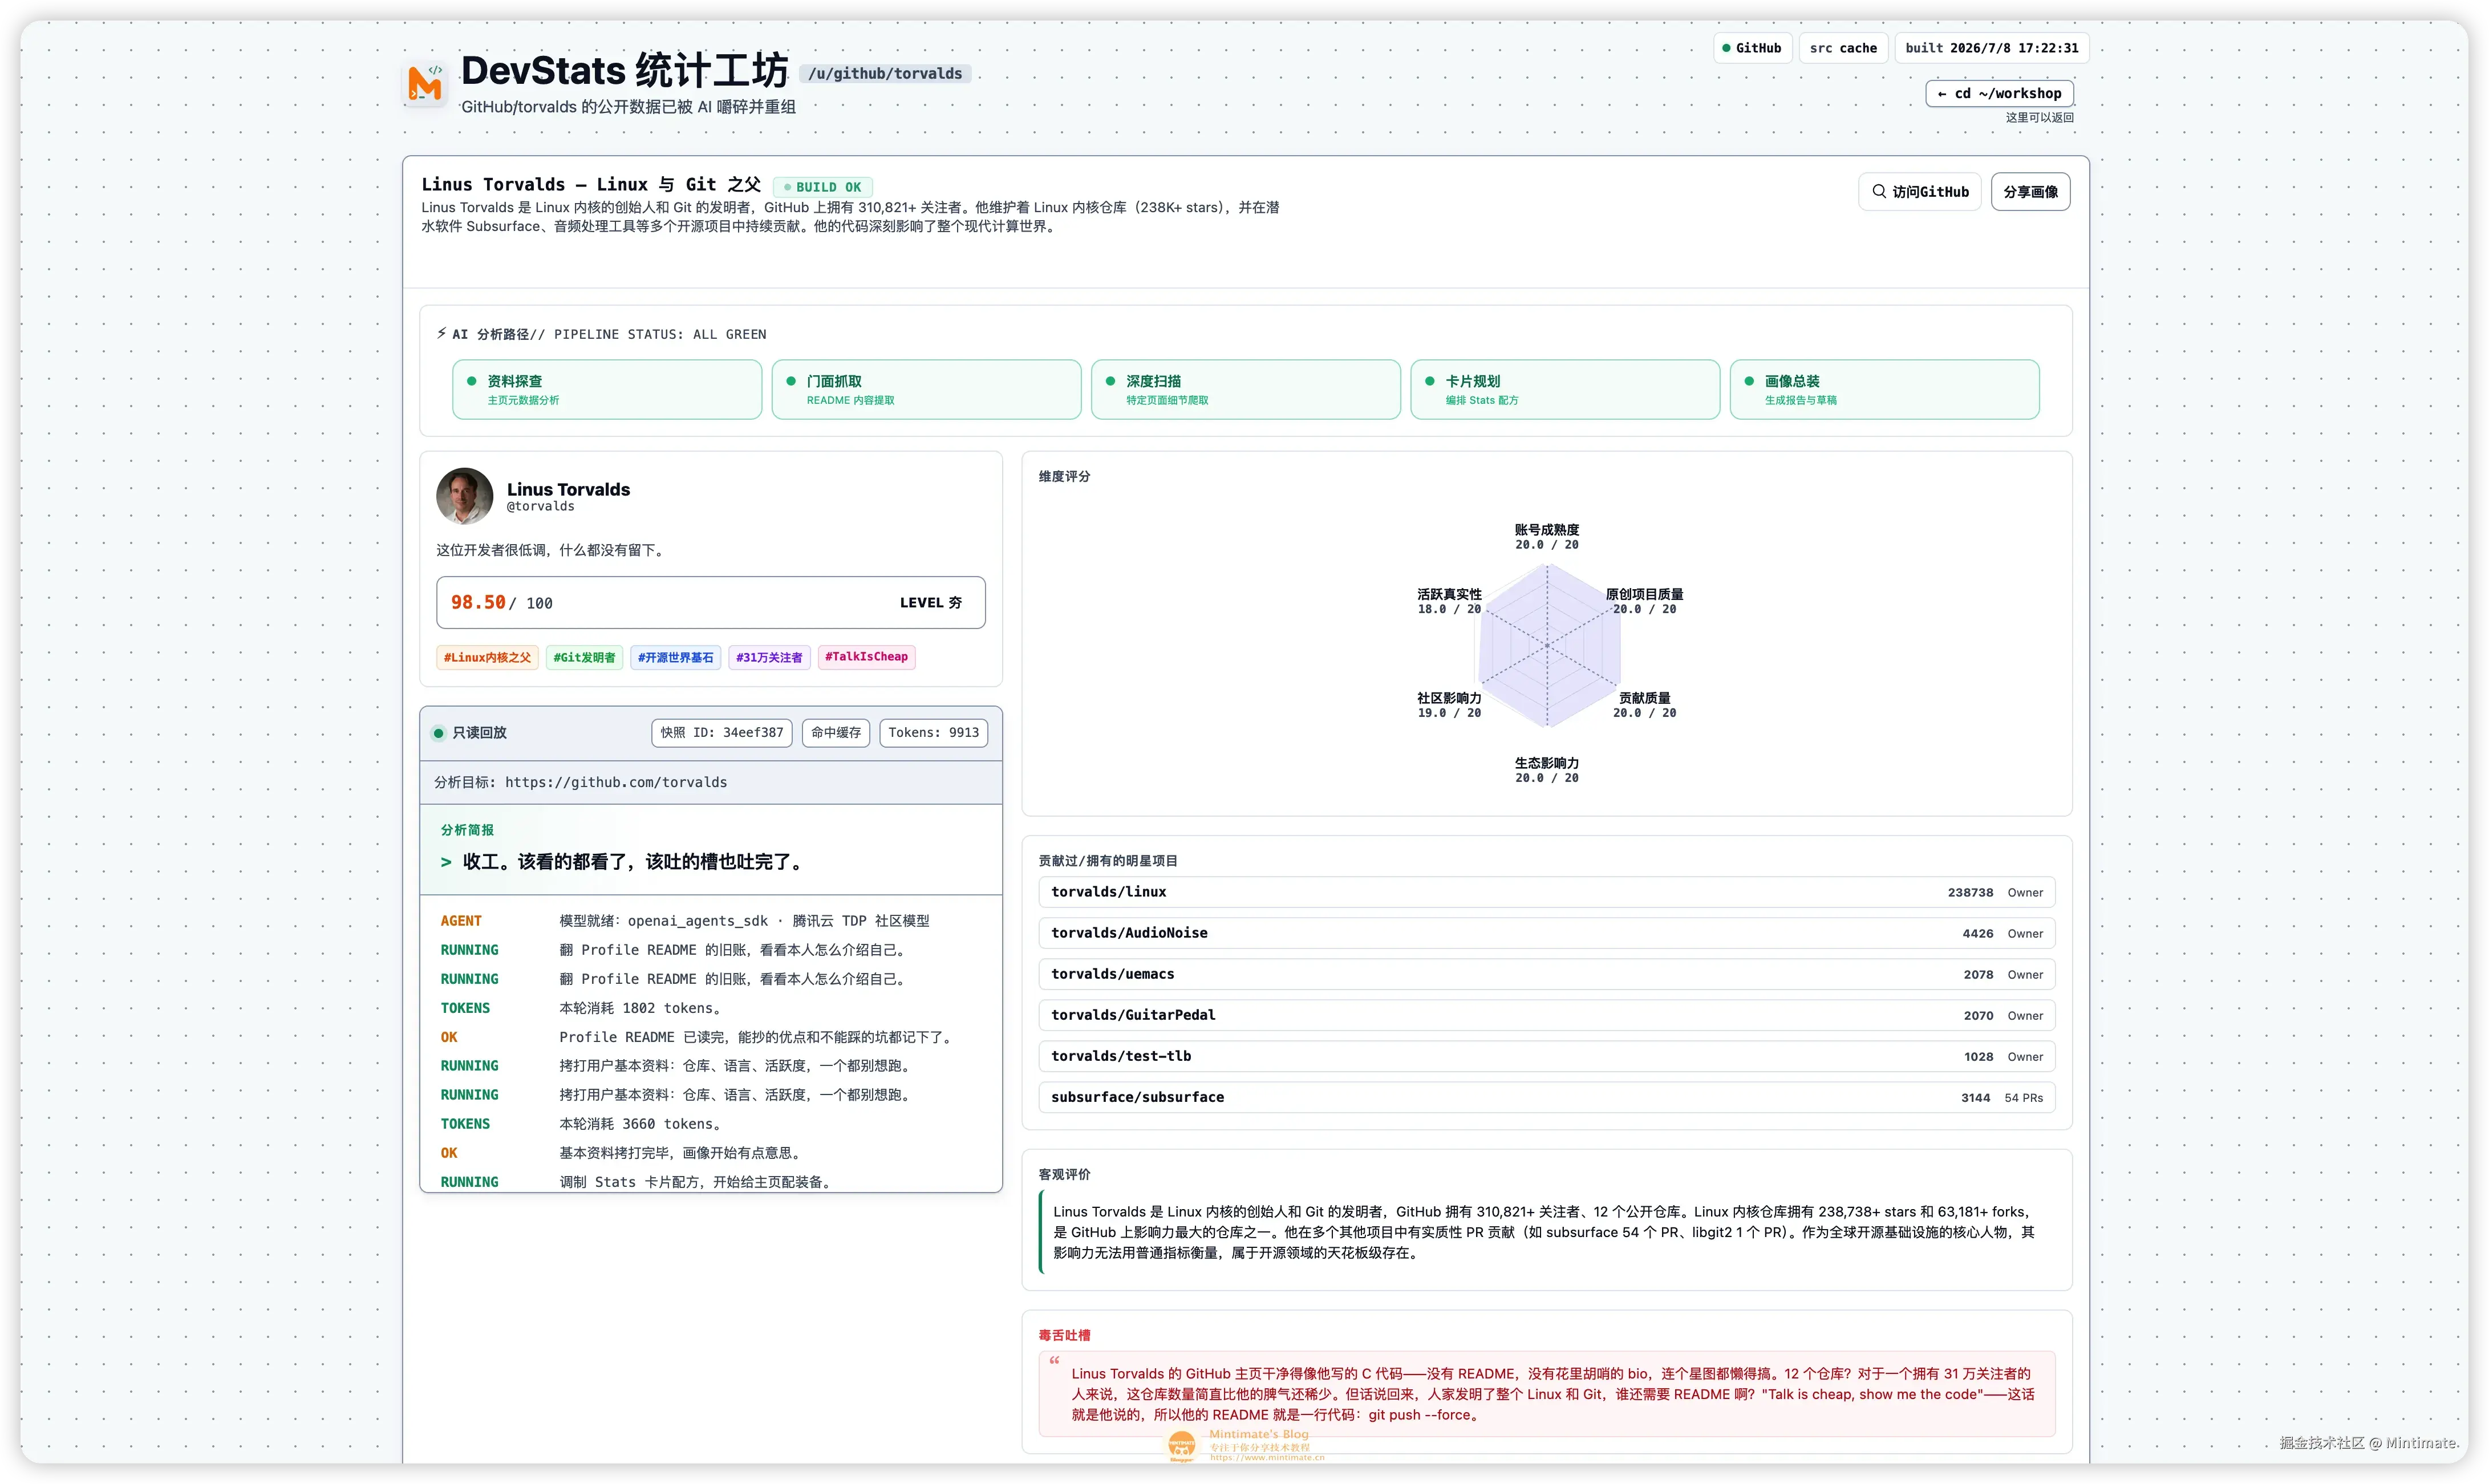
Task: Open the GitHub source pill in the header
Action: tap(1752, 48)
